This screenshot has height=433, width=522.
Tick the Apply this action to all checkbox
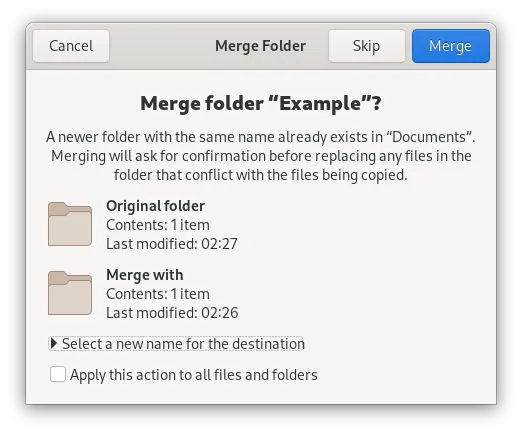[58, 374]
